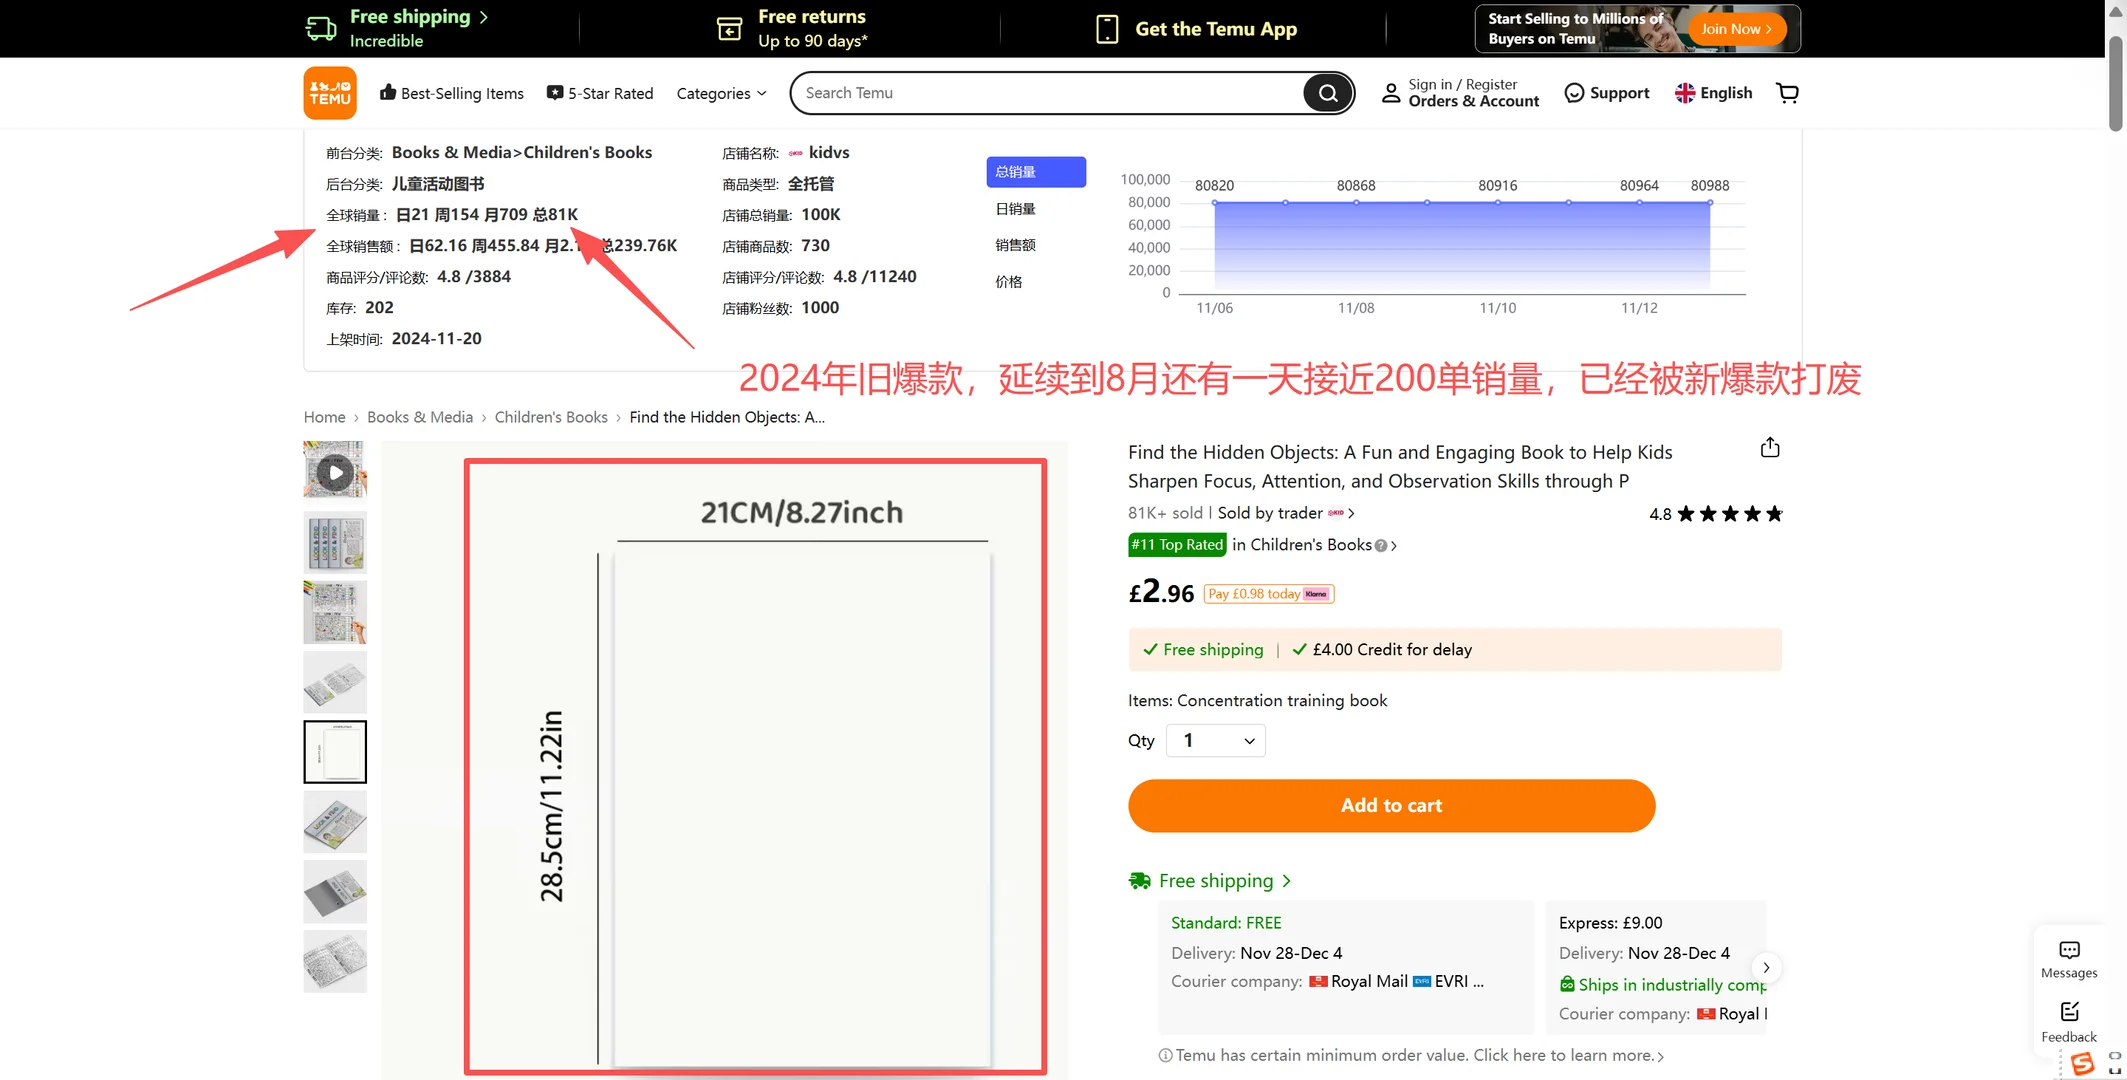Click the Free returns box icon
The width and height of the screenshot is (2127, 1080).
click(x=730, y=28)
